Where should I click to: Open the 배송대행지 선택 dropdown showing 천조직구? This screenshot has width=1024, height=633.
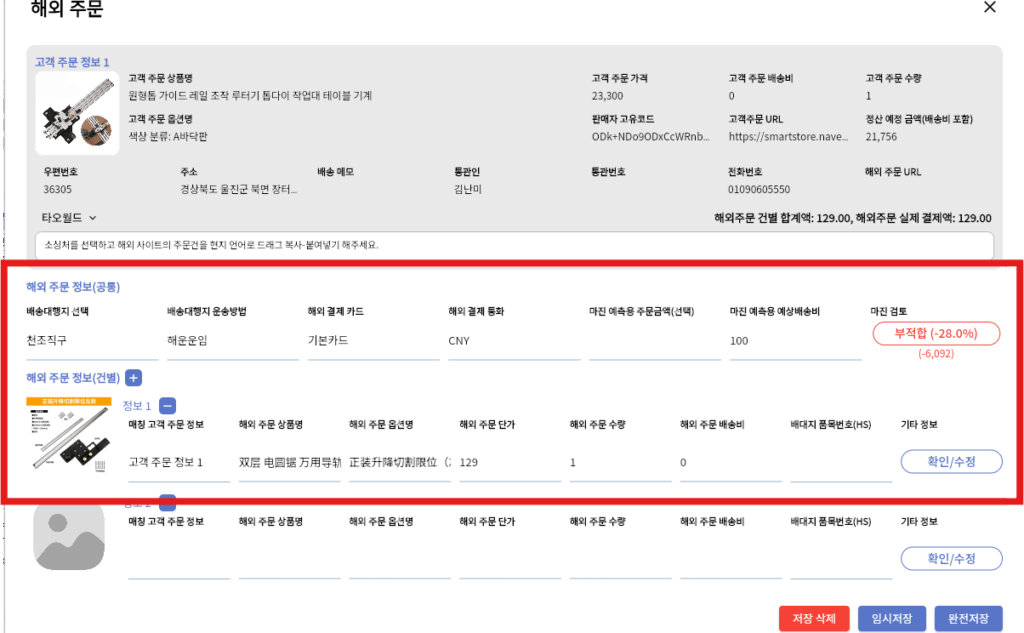coord(87,341)
